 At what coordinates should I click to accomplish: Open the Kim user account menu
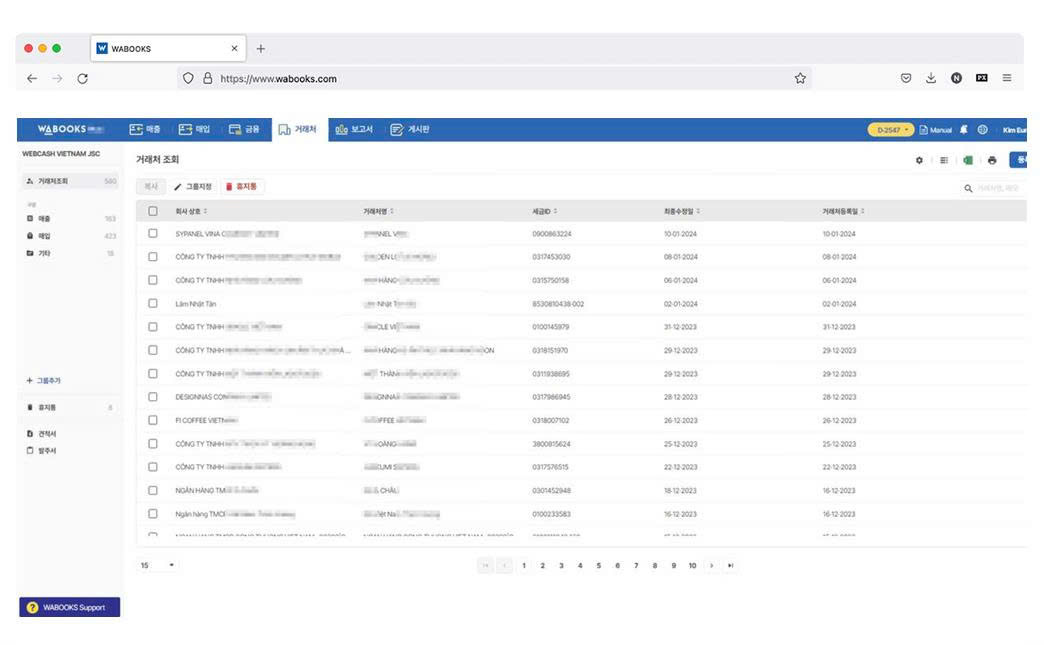1014,130
